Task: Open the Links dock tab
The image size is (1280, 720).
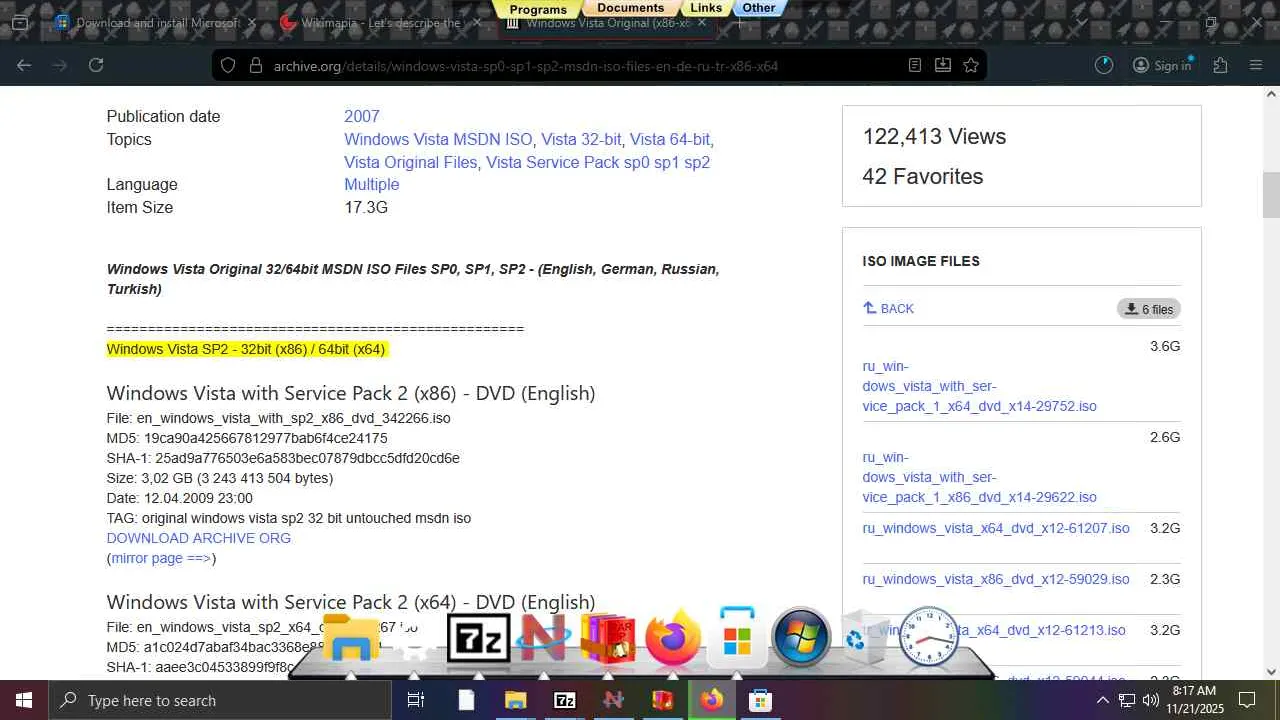Action: coord(706,8)
